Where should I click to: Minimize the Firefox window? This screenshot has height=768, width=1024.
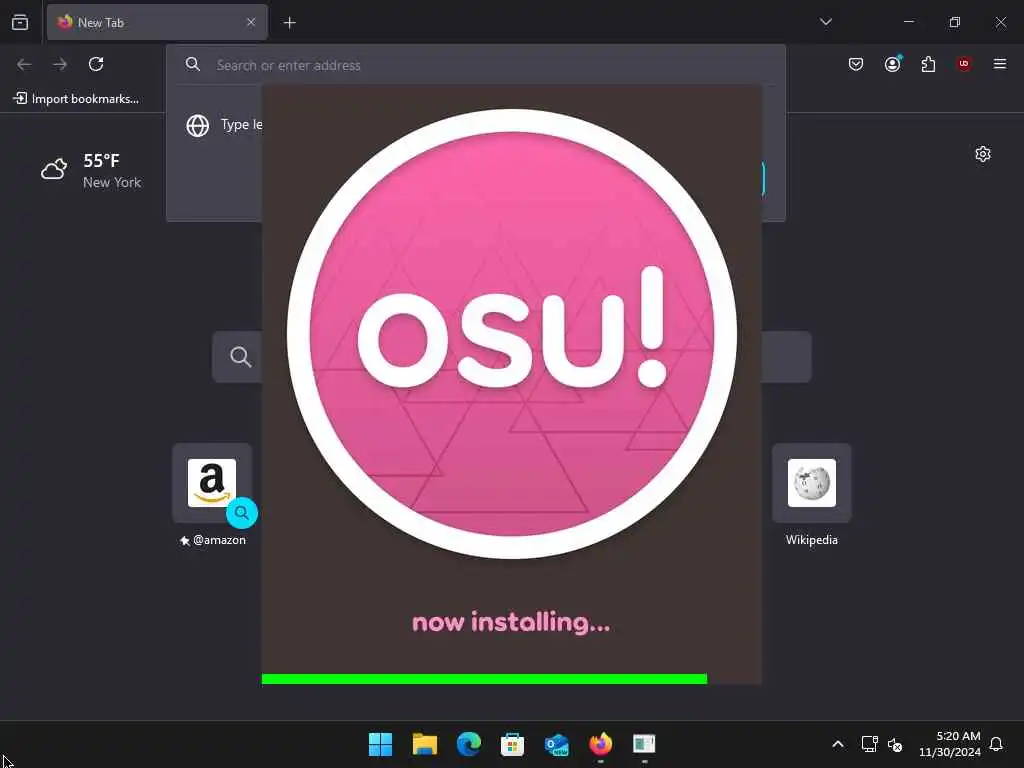908,22
